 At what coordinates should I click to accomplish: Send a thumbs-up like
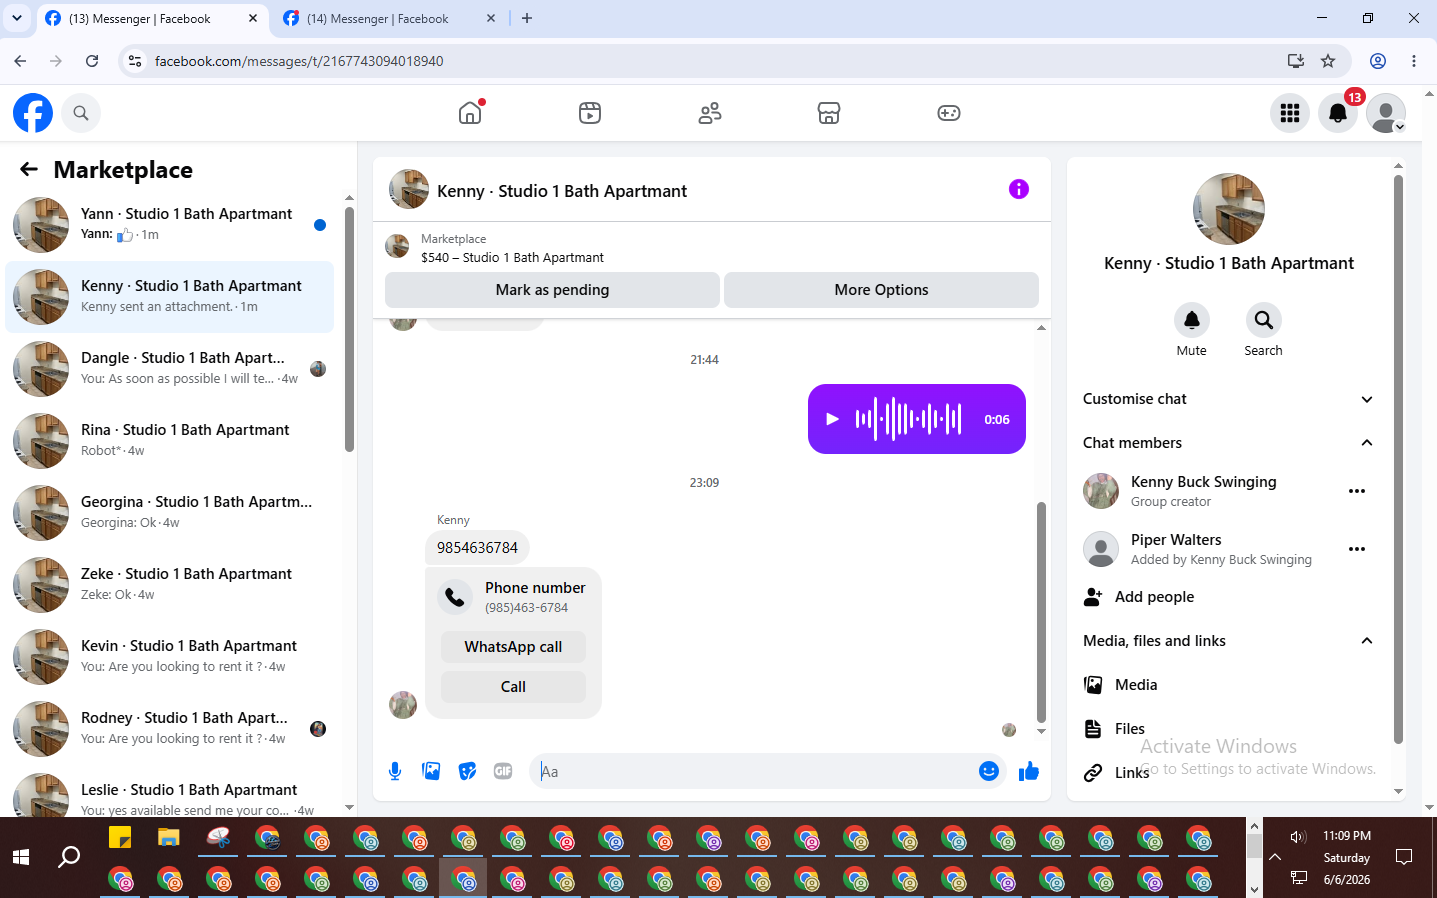click(1029, 771)
